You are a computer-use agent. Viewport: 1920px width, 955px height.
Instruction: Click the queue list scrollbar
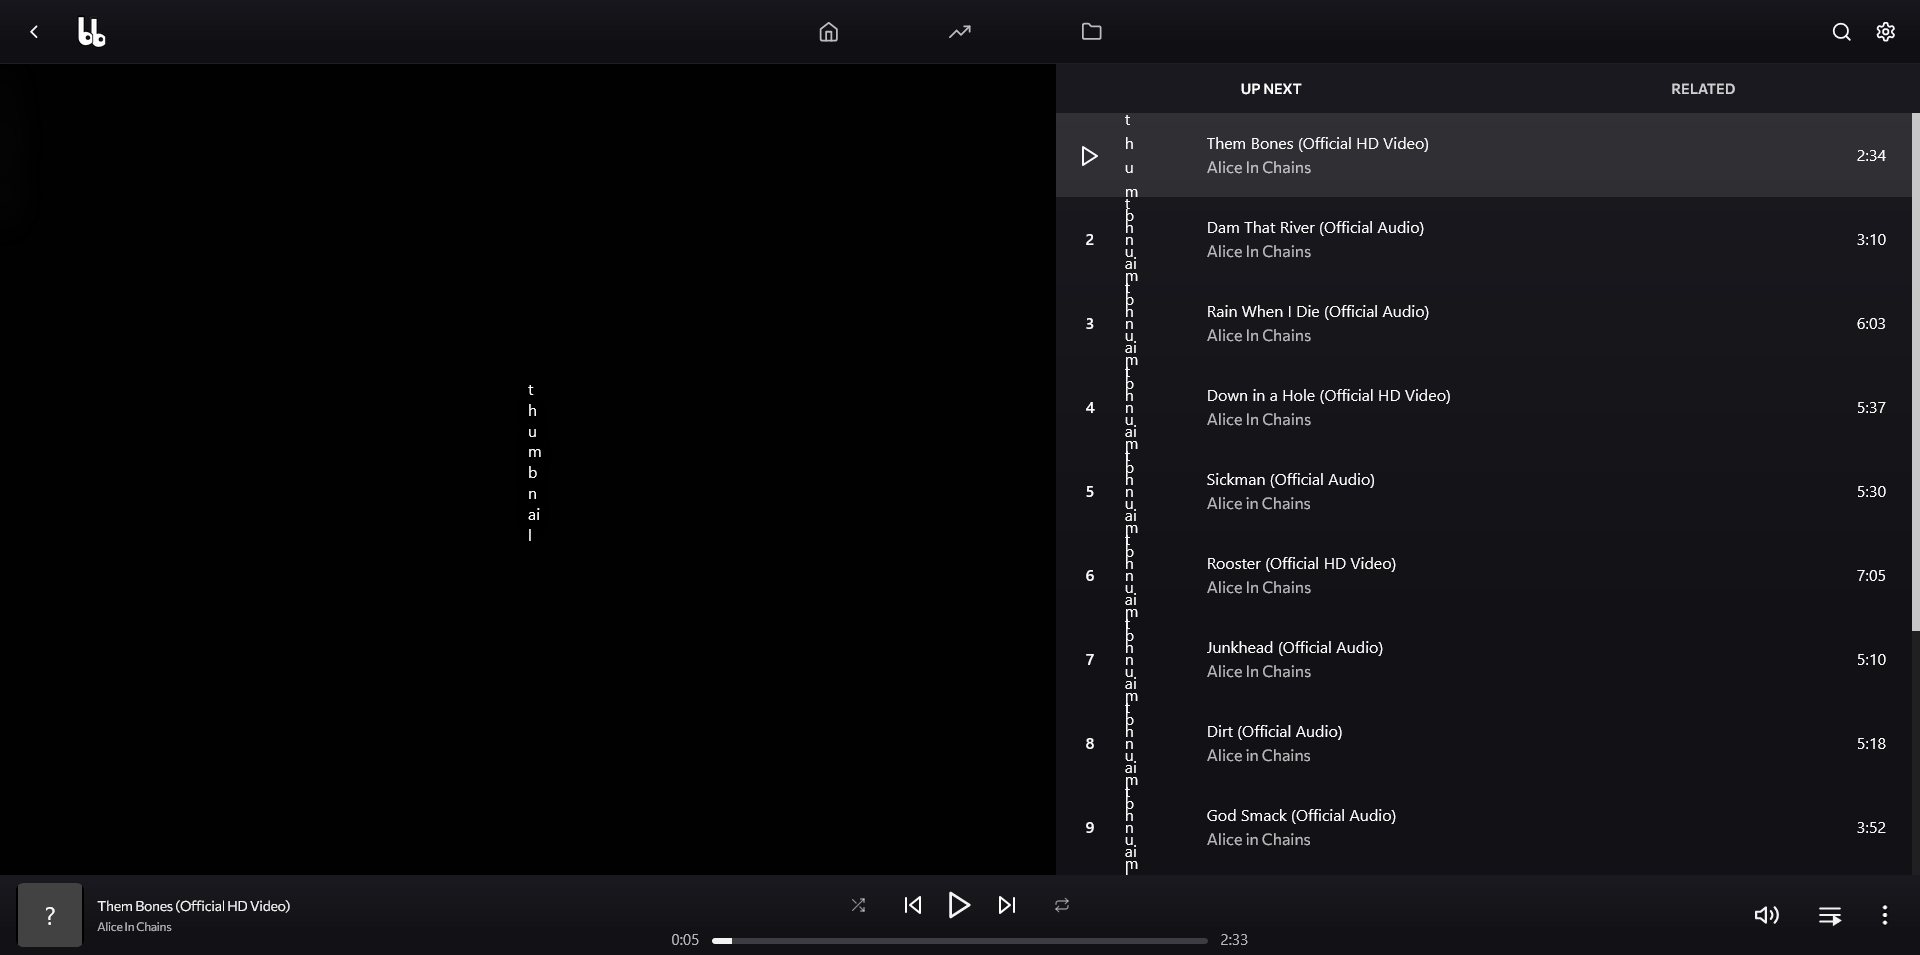(1915, 372)
